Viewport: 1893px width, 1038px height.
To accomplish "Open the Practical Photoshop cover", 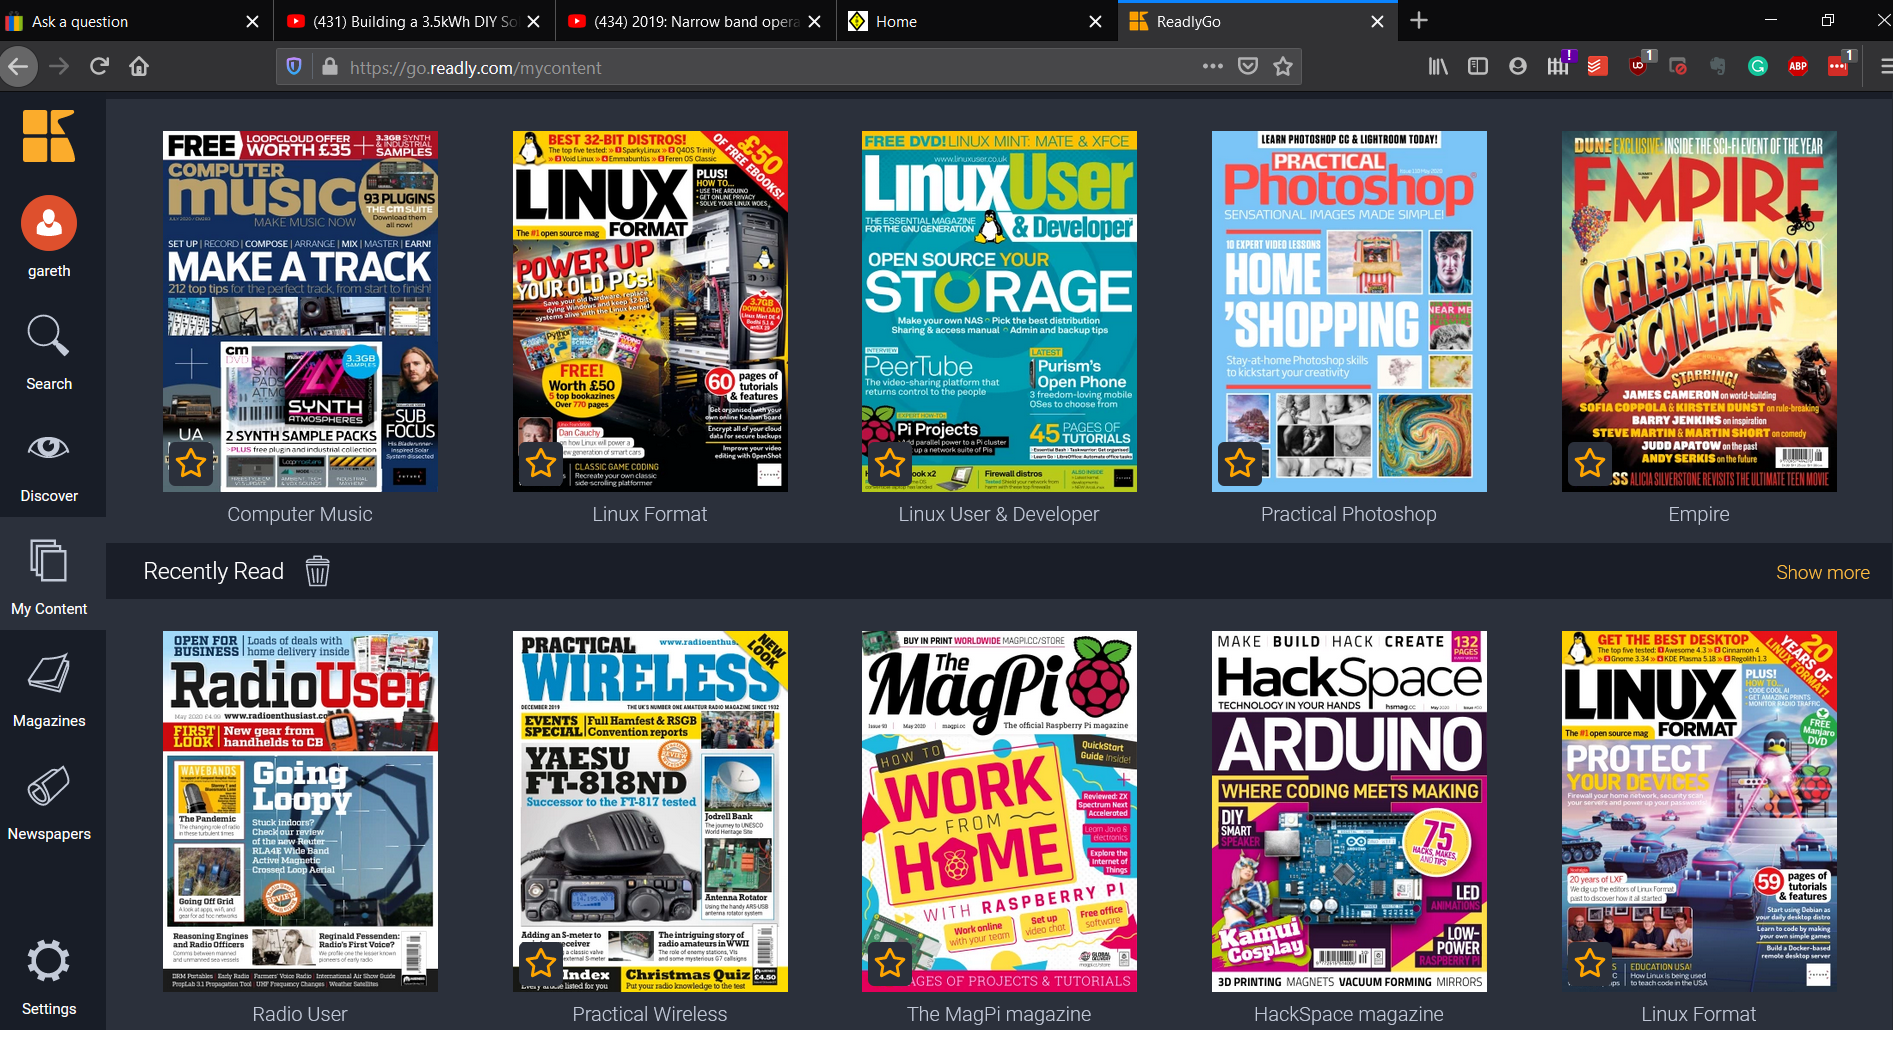I will point(1349,311).
